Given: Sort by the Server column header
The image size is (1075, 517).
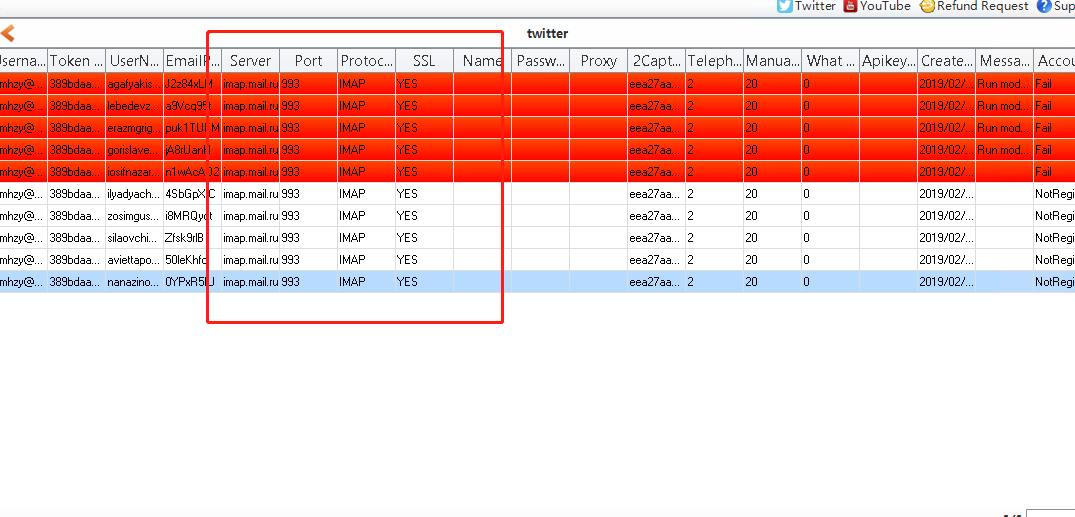Looking at the screenshot, I should point(250,61).
